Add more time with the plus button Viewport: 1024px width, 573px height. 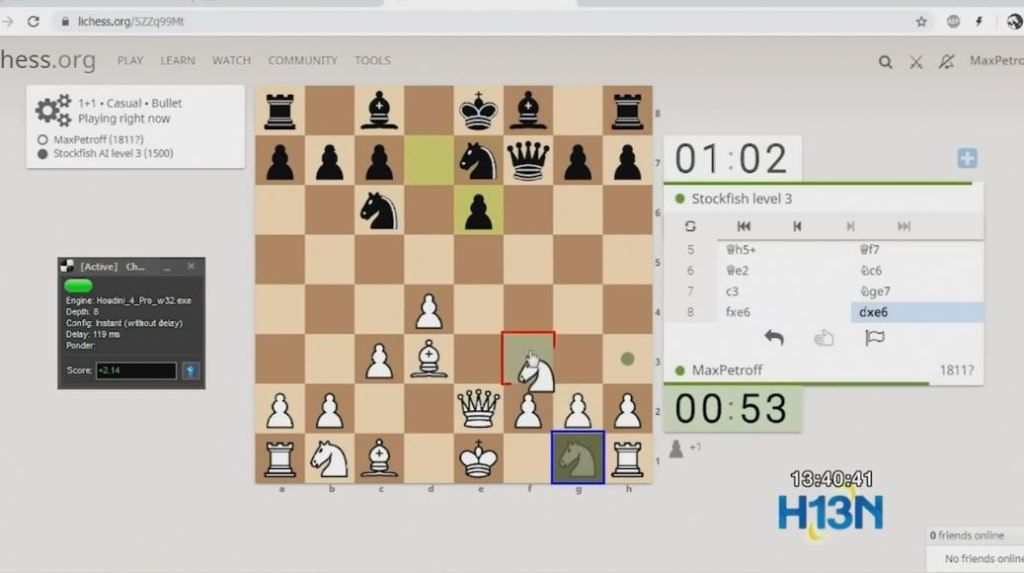click(967, 158)
